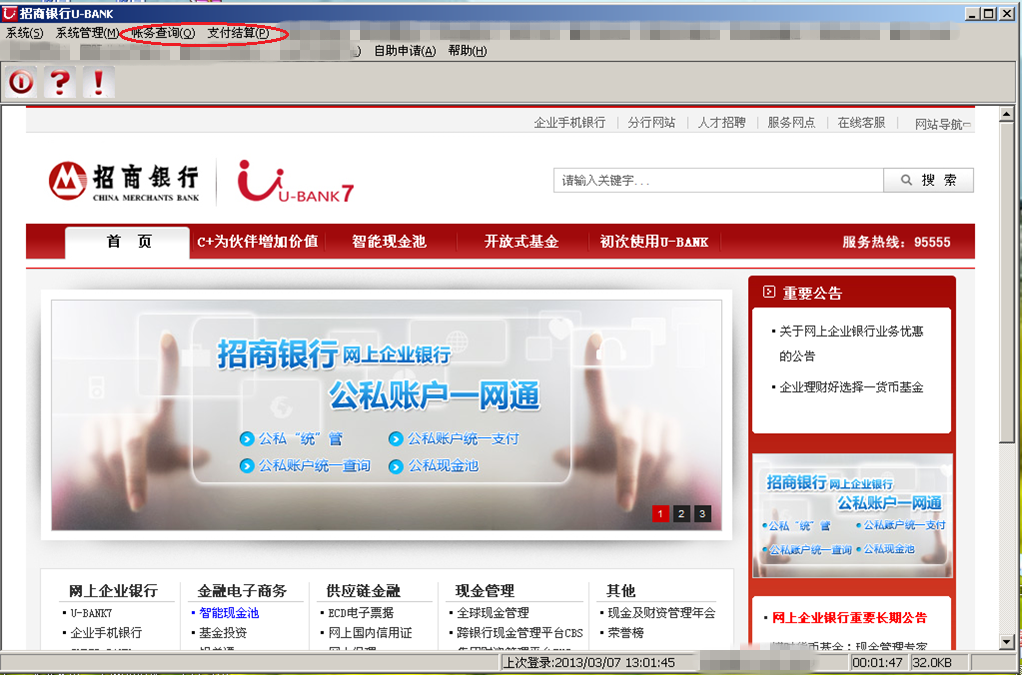
Task: Click the U-BANK7 logo beside the bank logo
Action: point(295,182)
